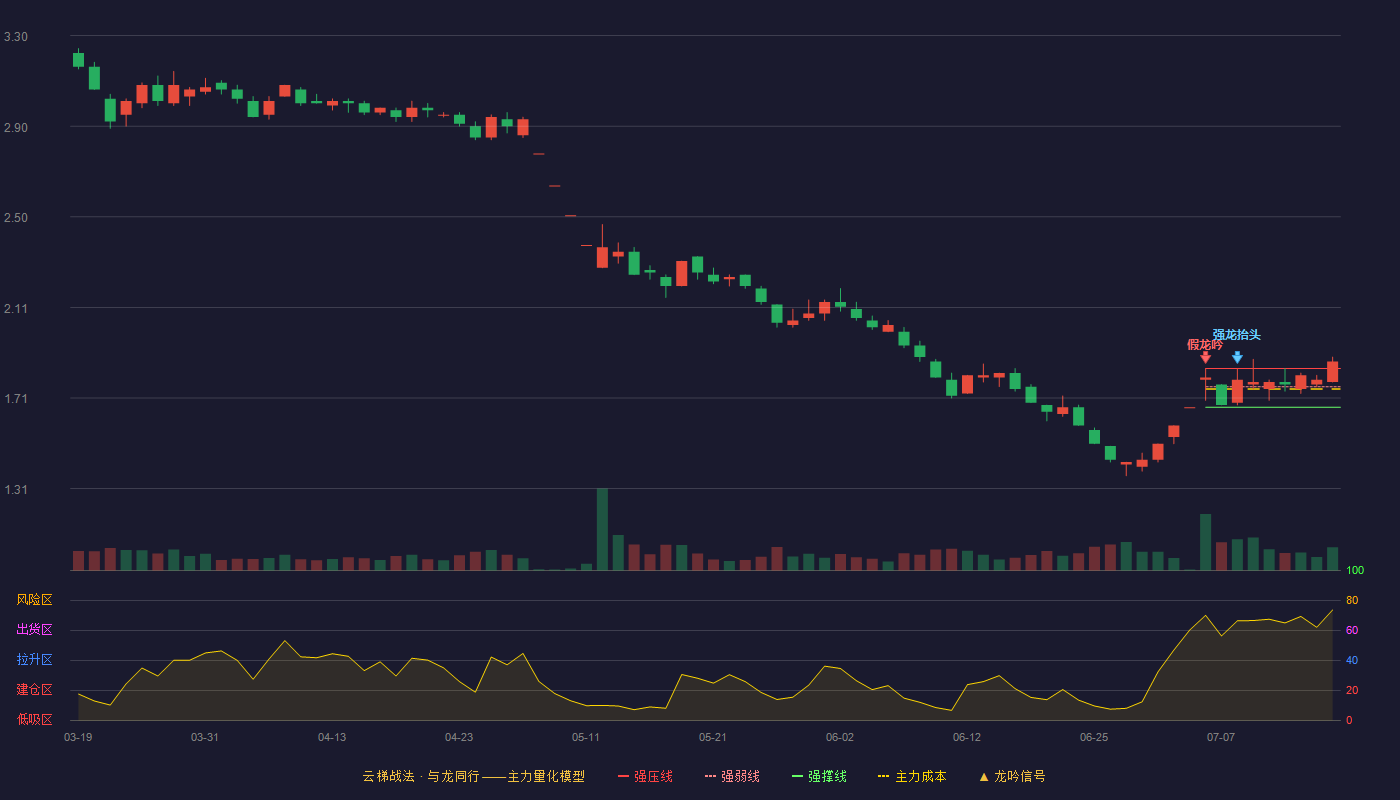Click the 80 indicator axis value
This screenshot has height=800, width=1400.
[1352, 600]
